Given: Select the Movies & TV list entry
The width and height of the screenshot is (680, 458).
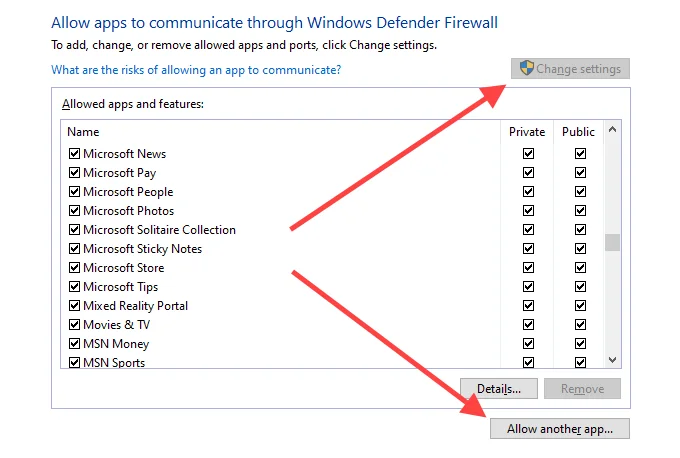Looking at the screenshot, I should [x=117, y=325].
